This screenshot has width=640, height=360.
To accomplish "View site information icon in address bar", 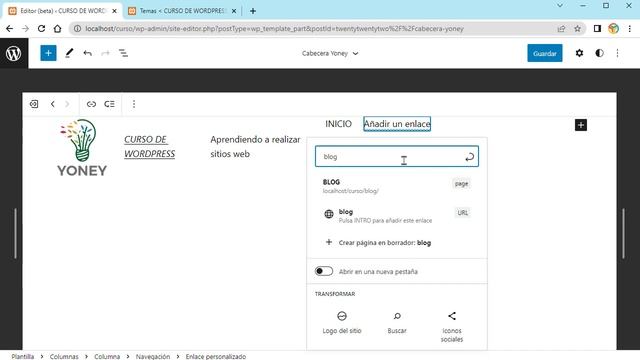I will click(x=77, y=29).
